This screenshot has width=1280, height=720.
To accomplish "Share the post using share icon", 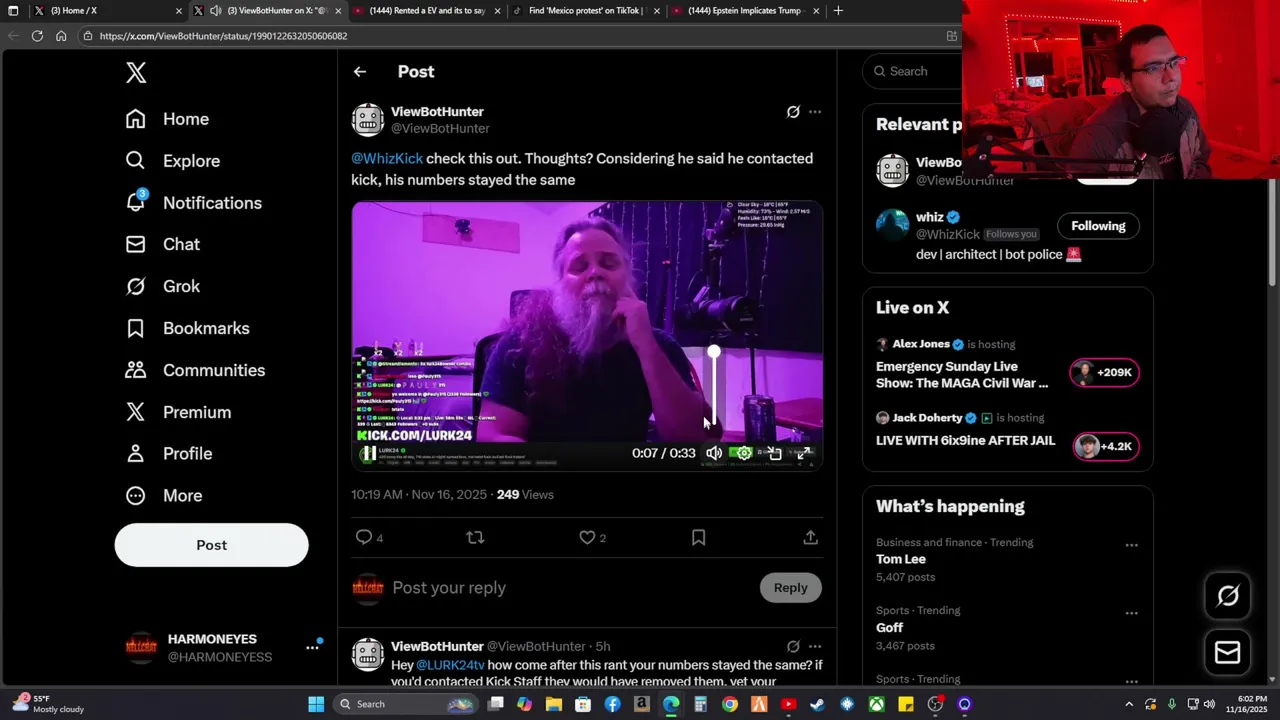I will tap(810, 537).
